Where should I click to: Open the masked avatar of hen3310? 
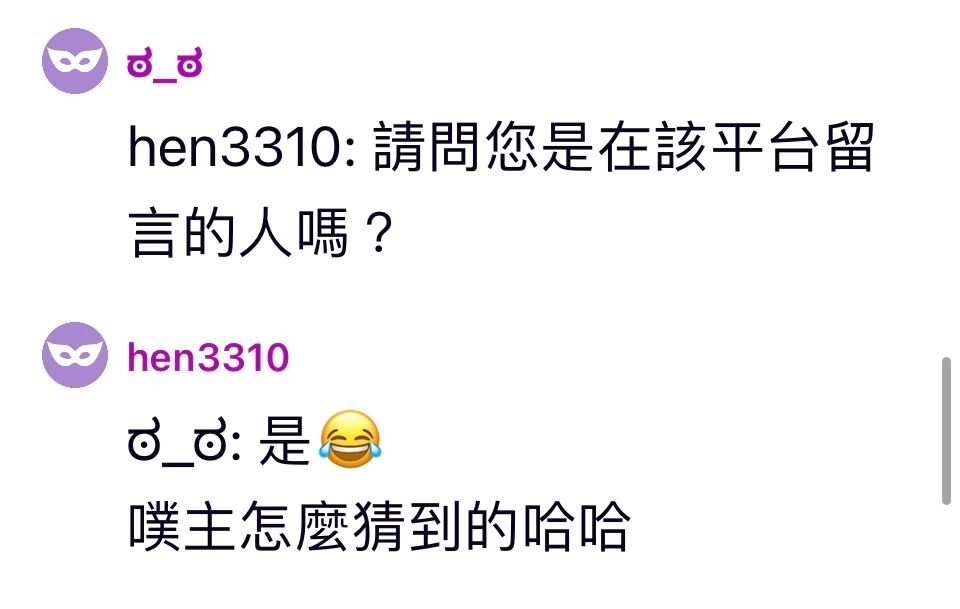[x=75, y=355]
